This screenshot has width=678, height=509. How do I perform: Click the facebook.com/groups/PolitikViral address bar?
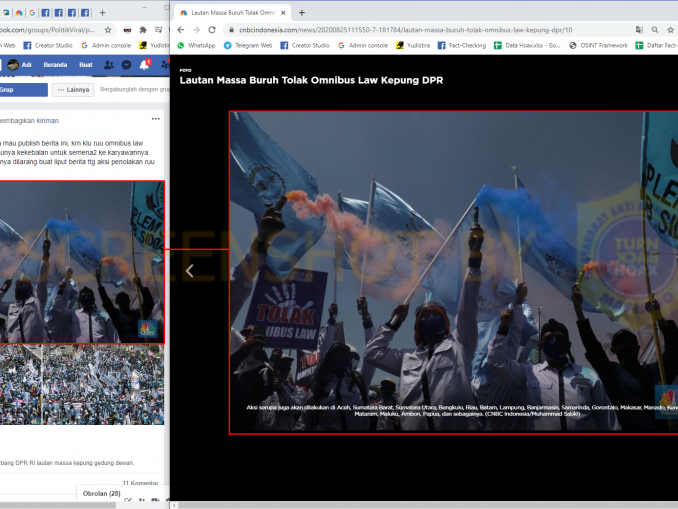pyautogui.click(x=48, y=30)
